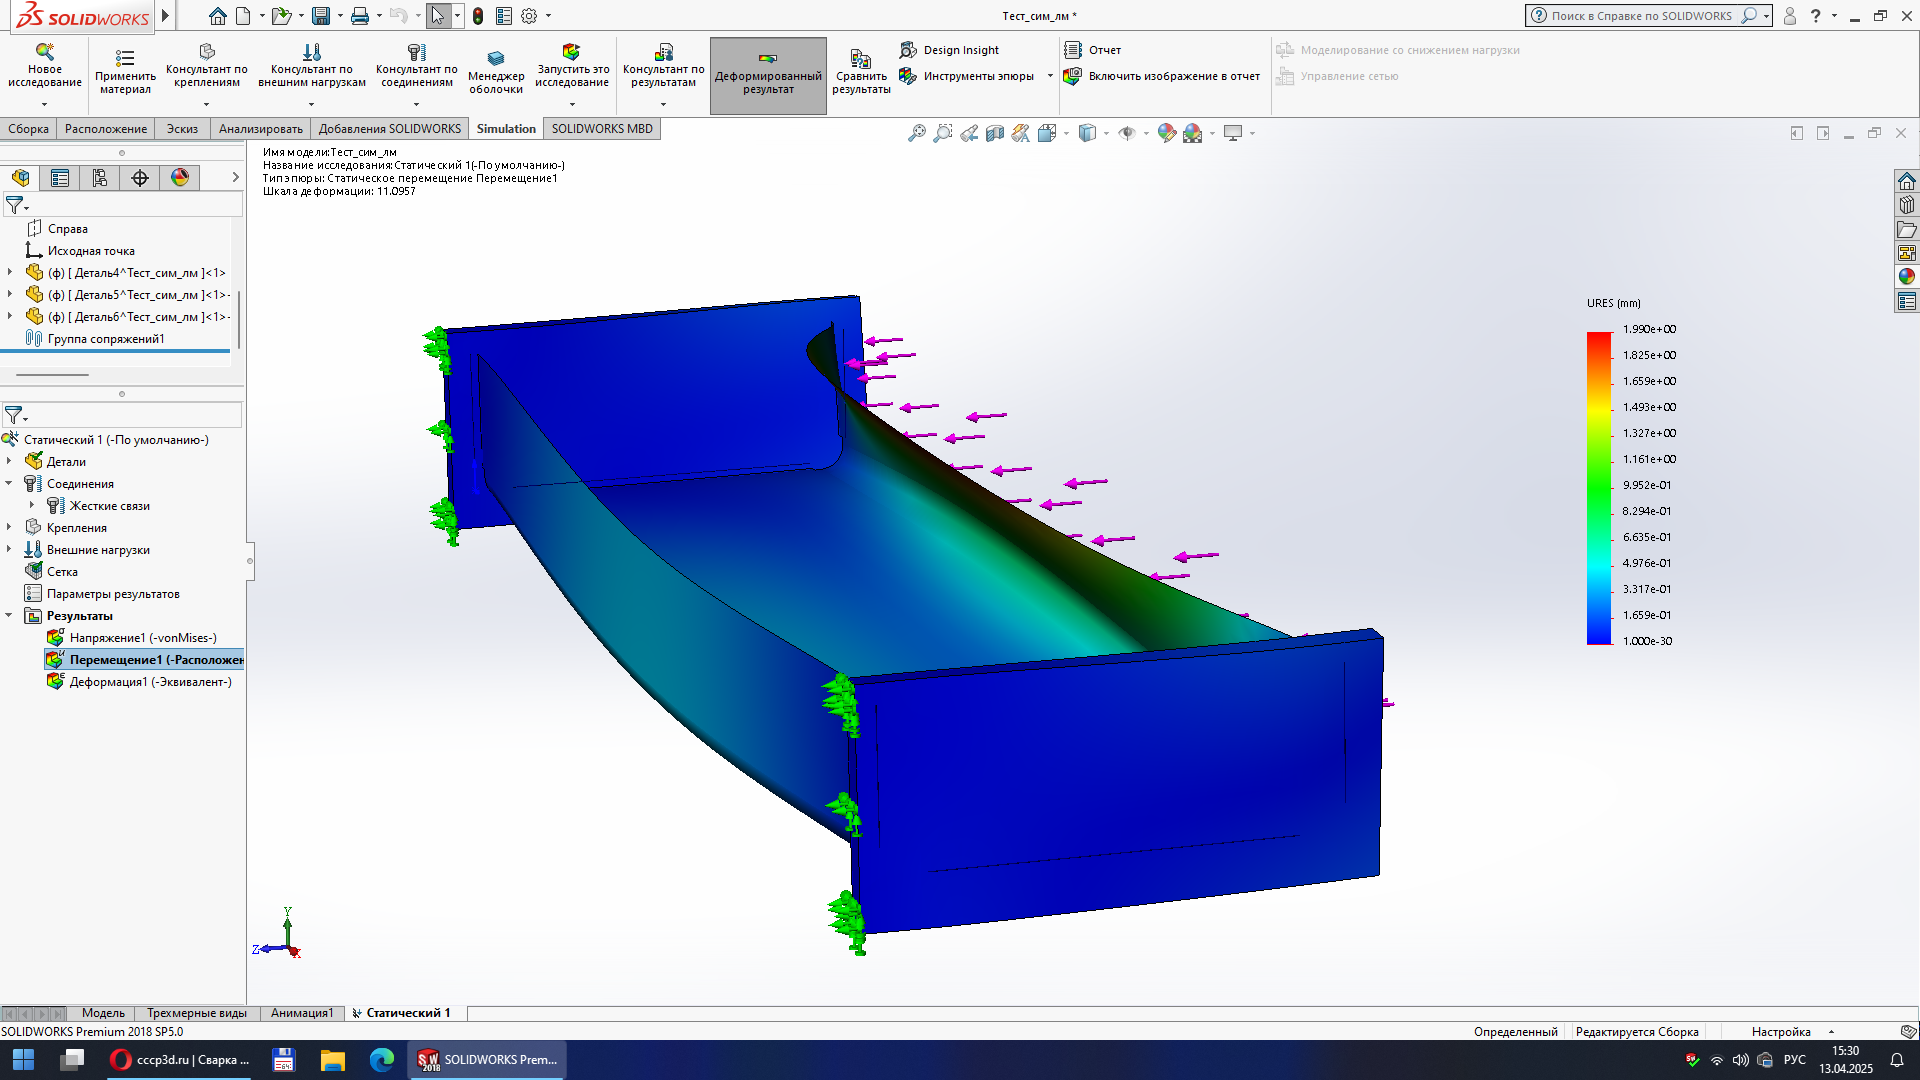Toggle Включить изображение в отчет
The width and height of the screenshot is (1920, 1080).
[1162, 76]
